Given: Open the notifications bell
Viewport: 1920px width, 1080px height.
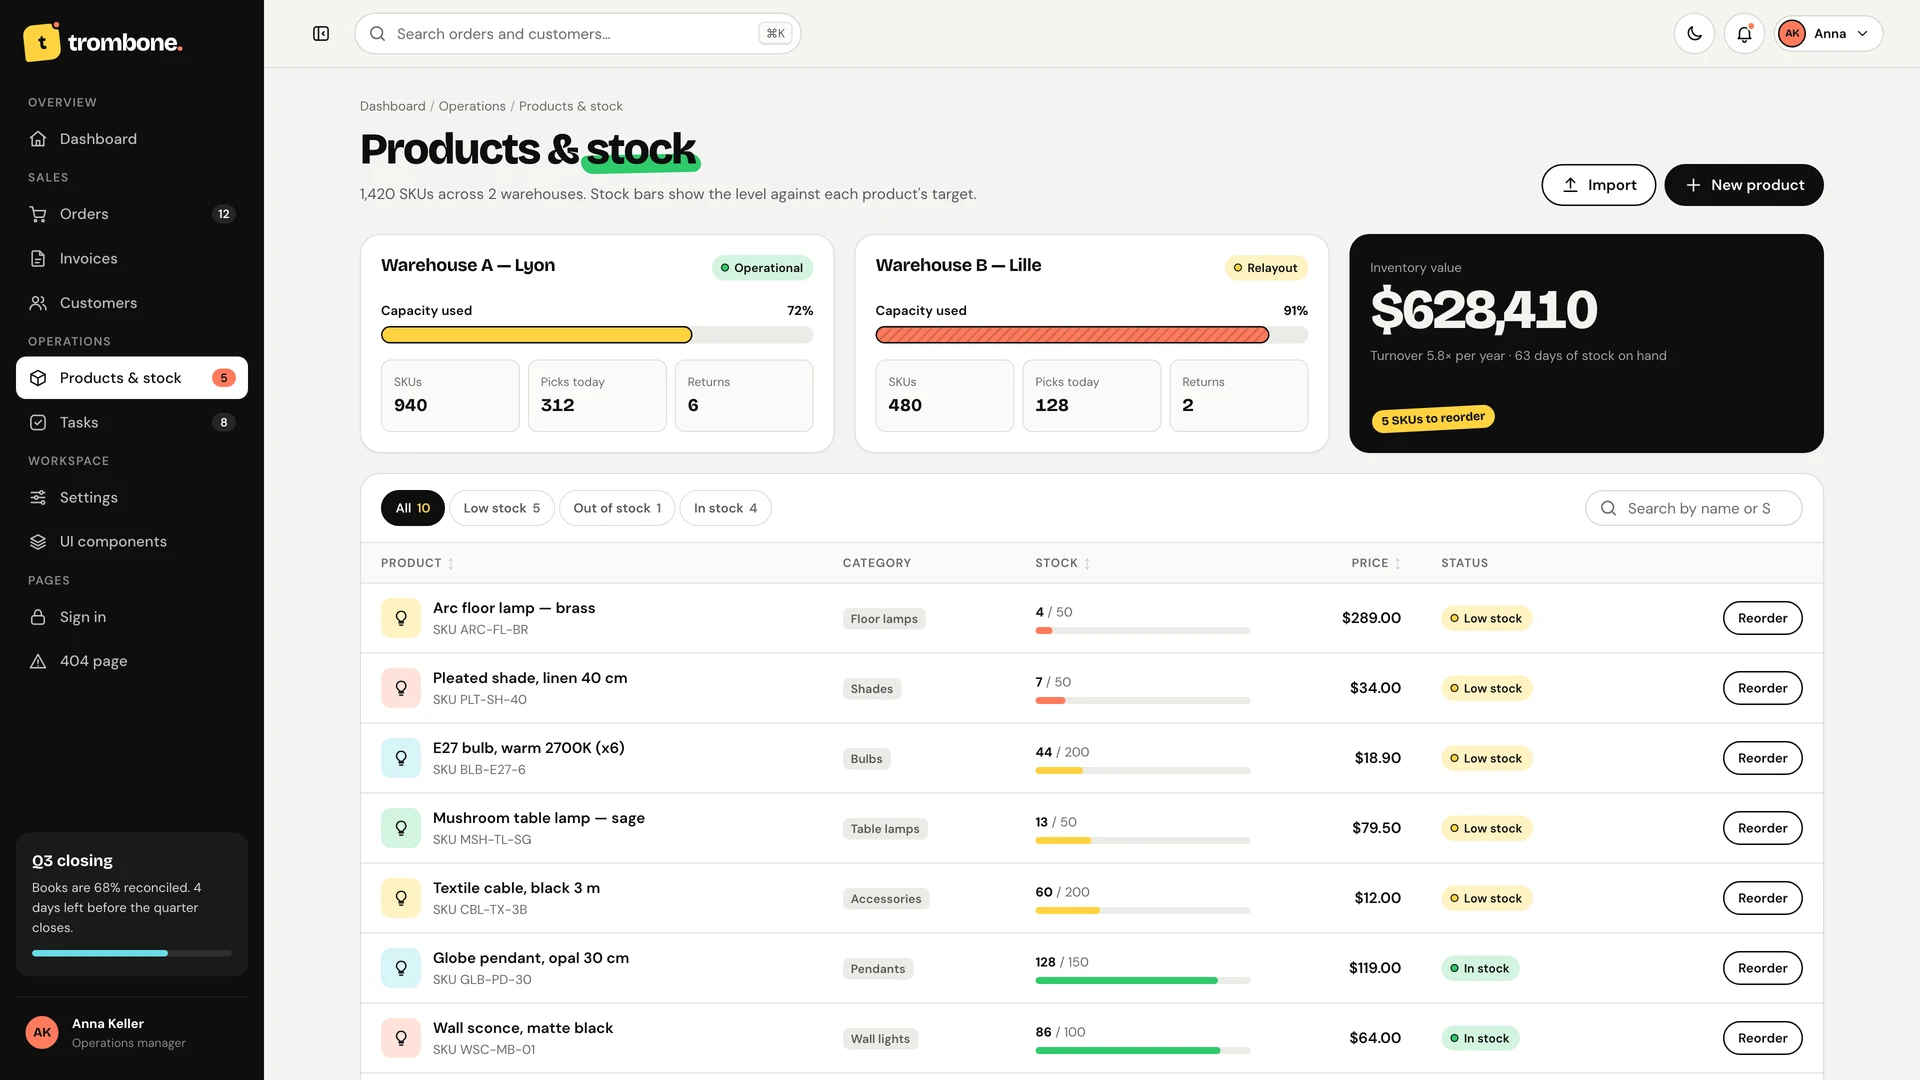Looking at the screenshot, I should pos(1744,34).
